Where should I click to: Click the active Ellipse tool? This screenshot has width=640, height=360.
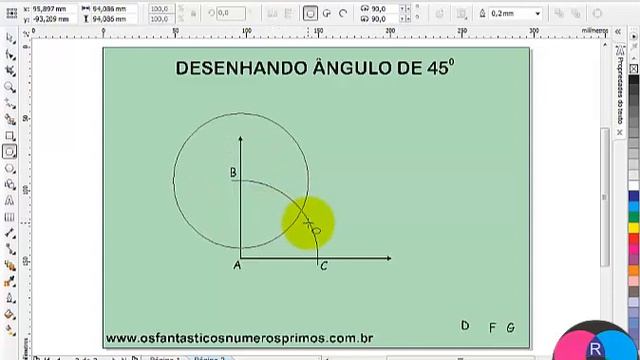click(x=10, y=152)
